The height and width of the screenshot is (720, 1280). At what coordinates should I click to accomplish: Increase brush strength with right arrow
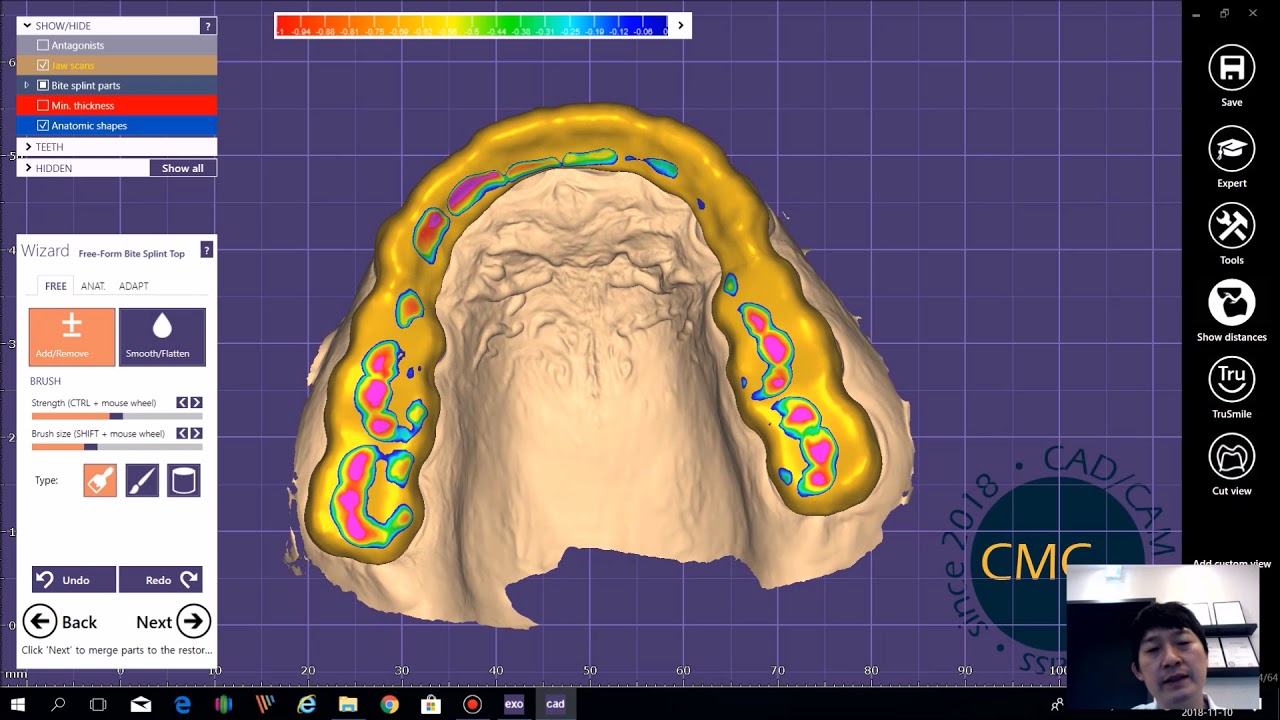click(196, 402)
